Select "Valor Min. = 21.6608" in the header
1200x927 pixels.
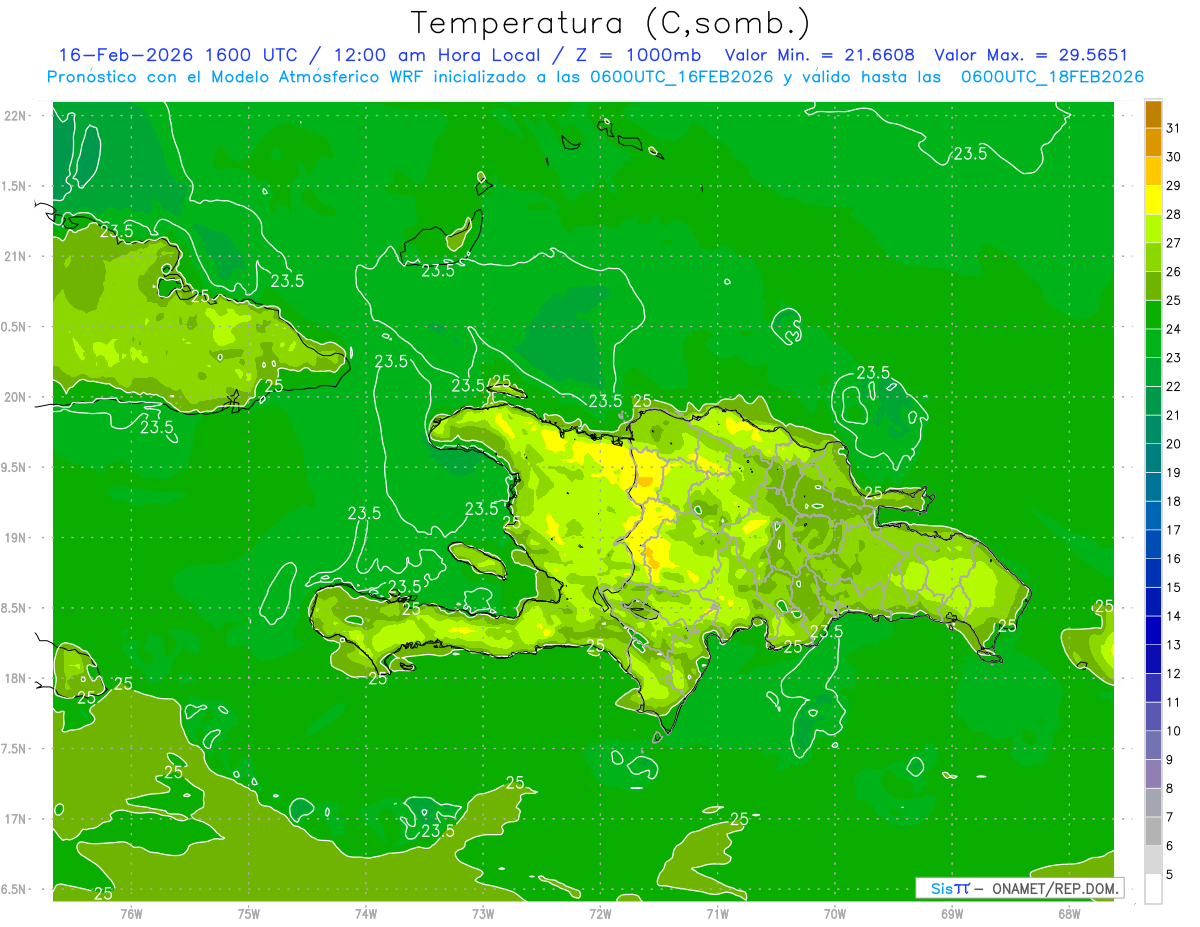coord(819,55)
